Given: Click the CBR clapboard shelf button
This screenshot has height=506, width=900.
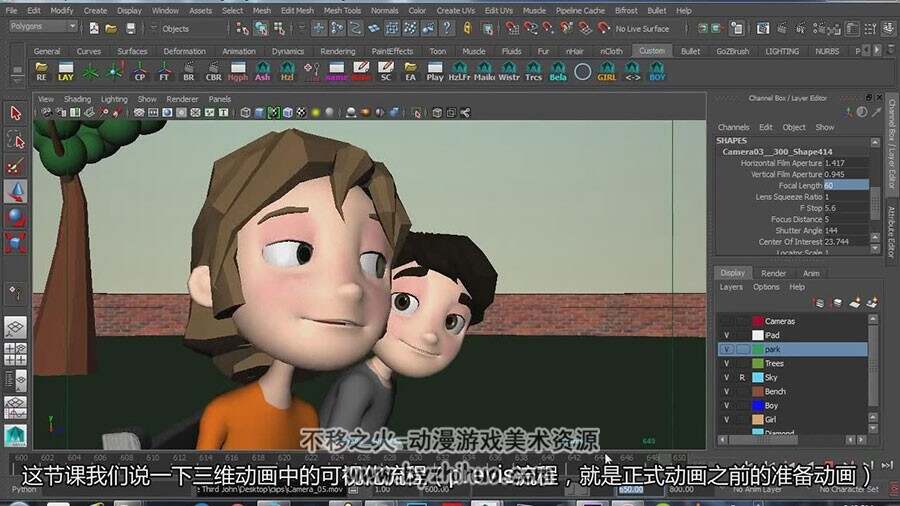Looking at the screenshot, I should pos(214,72).
